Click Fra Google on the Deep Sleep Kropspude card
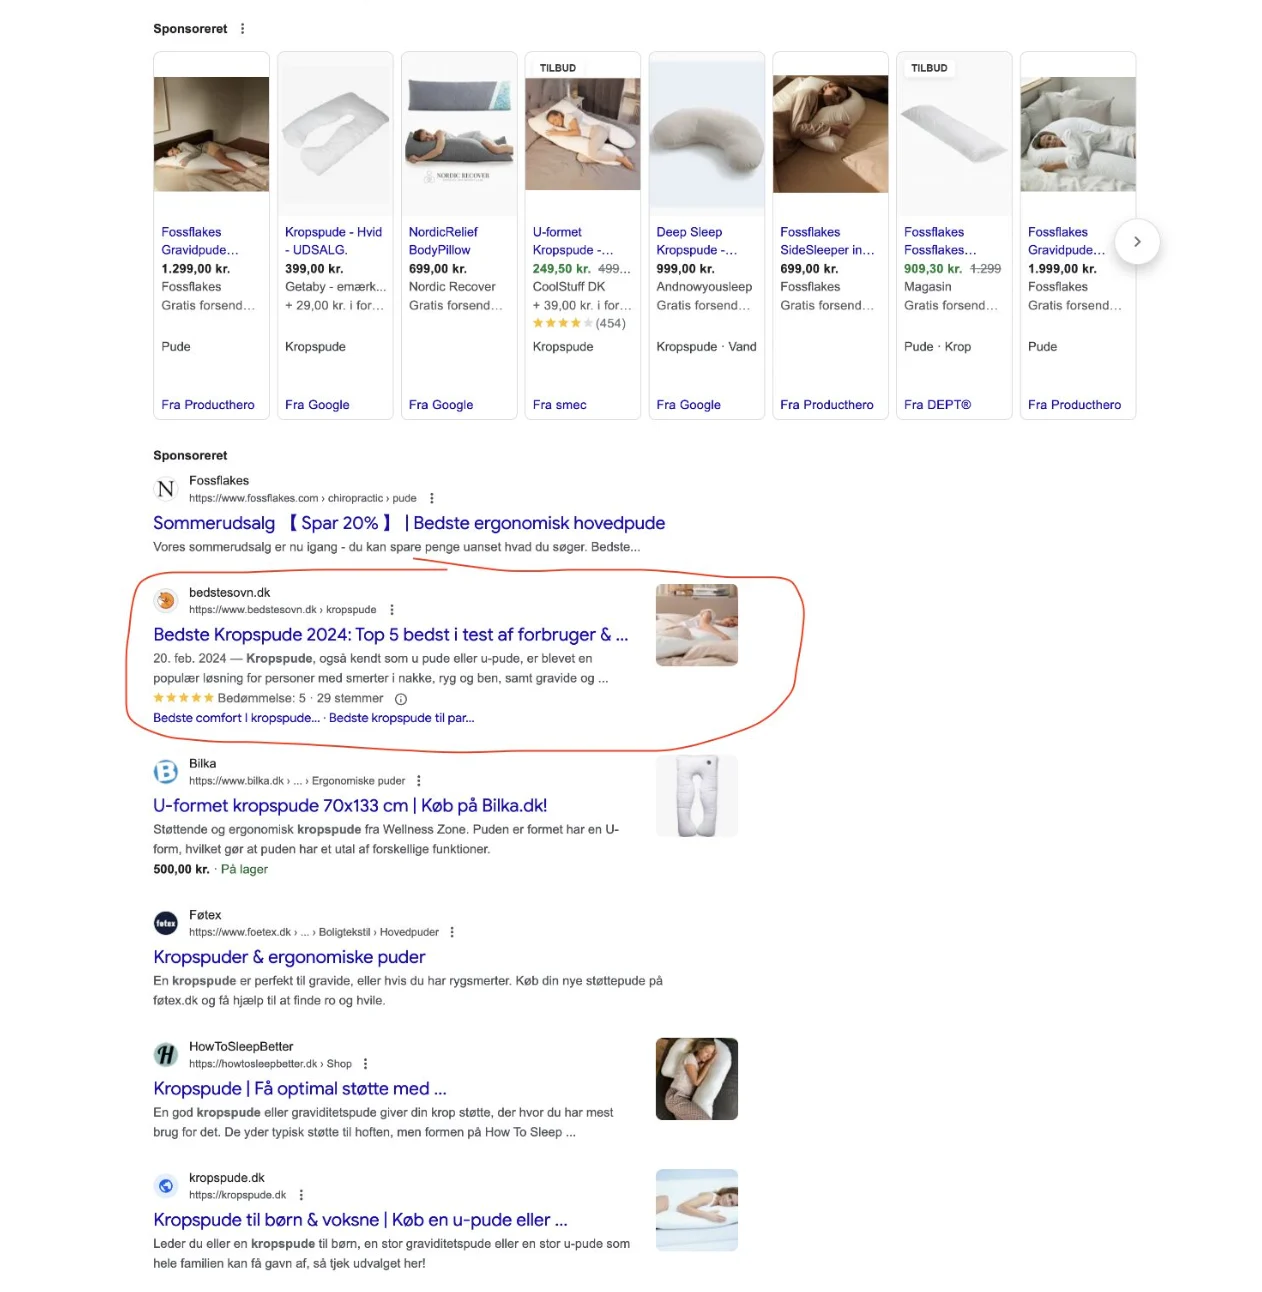Image resolution: width=1262 pixels, height=1292 pixels. pos(689,405)
